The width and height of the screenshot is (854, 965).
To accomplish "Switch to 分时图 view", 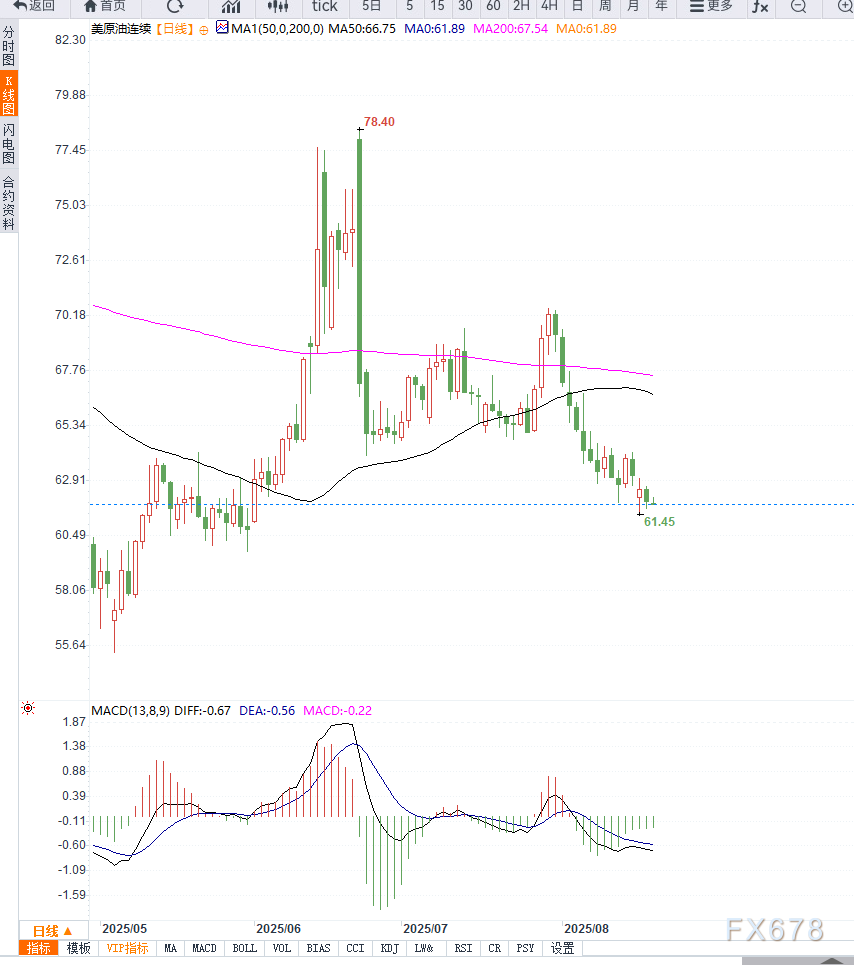I will [9, 46].
